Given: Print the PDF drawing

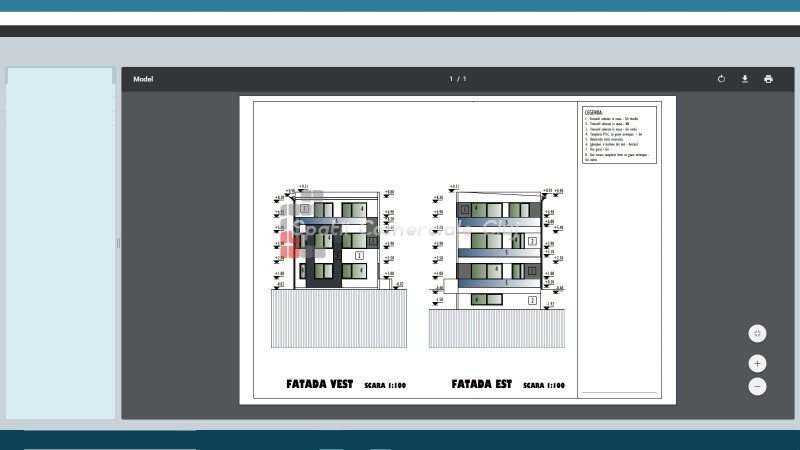Looking at the screenshot, I should coord(768,79).
